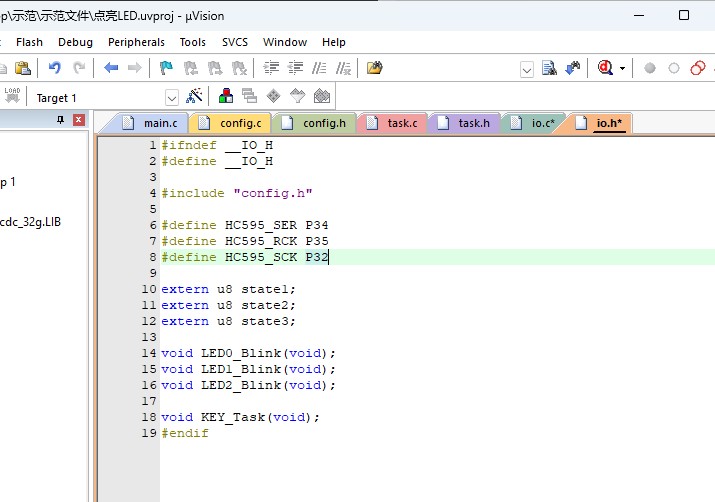Image resolution: width=715 pixels, height=502 pixels.
Task: Toggle the Insert/Remove Breakpoint red circle
Action: pos(650,68)
